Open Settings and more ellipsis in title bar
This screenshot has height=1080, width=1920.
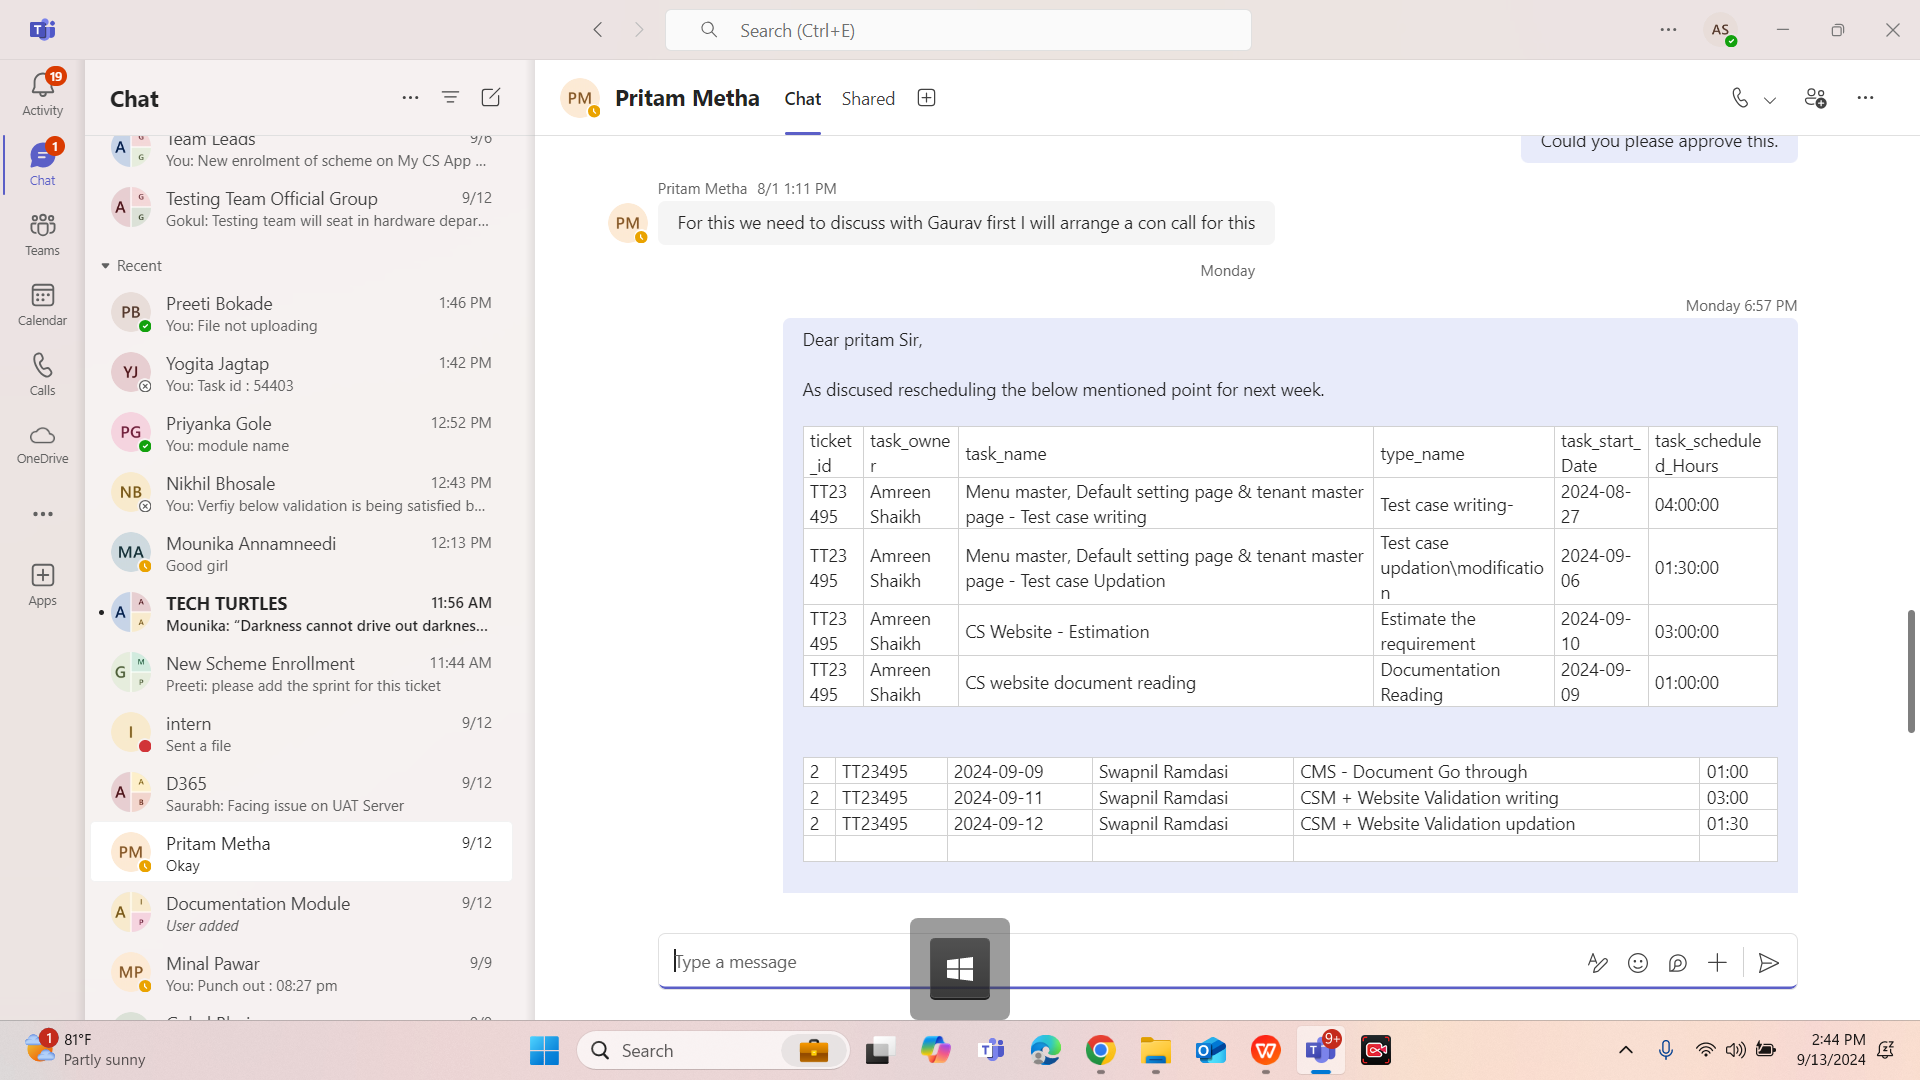[1668, 30]
